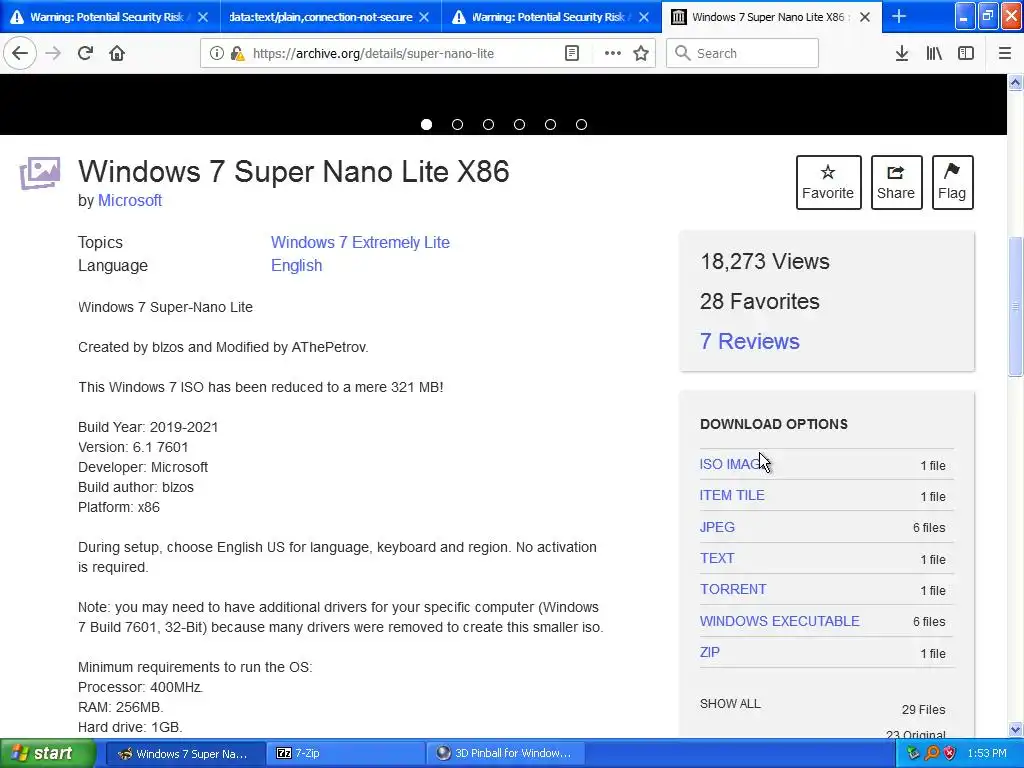Click SHOW ALL files link
The height and width of the screenshot is (768, 1024).
coord(730,703)
